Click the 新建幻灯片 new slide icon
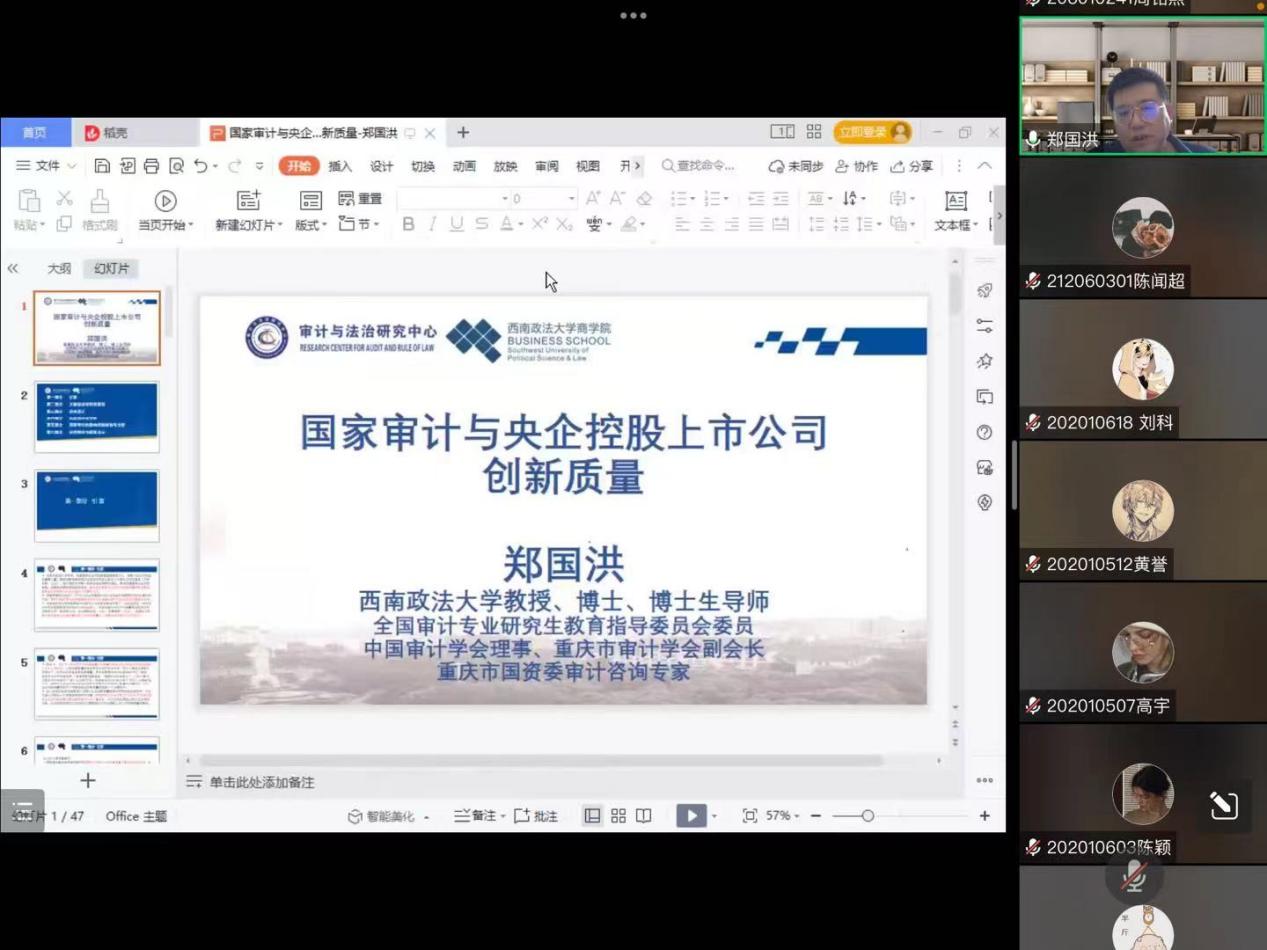The width and height of the screenshot is (1267, 950). 247,201
